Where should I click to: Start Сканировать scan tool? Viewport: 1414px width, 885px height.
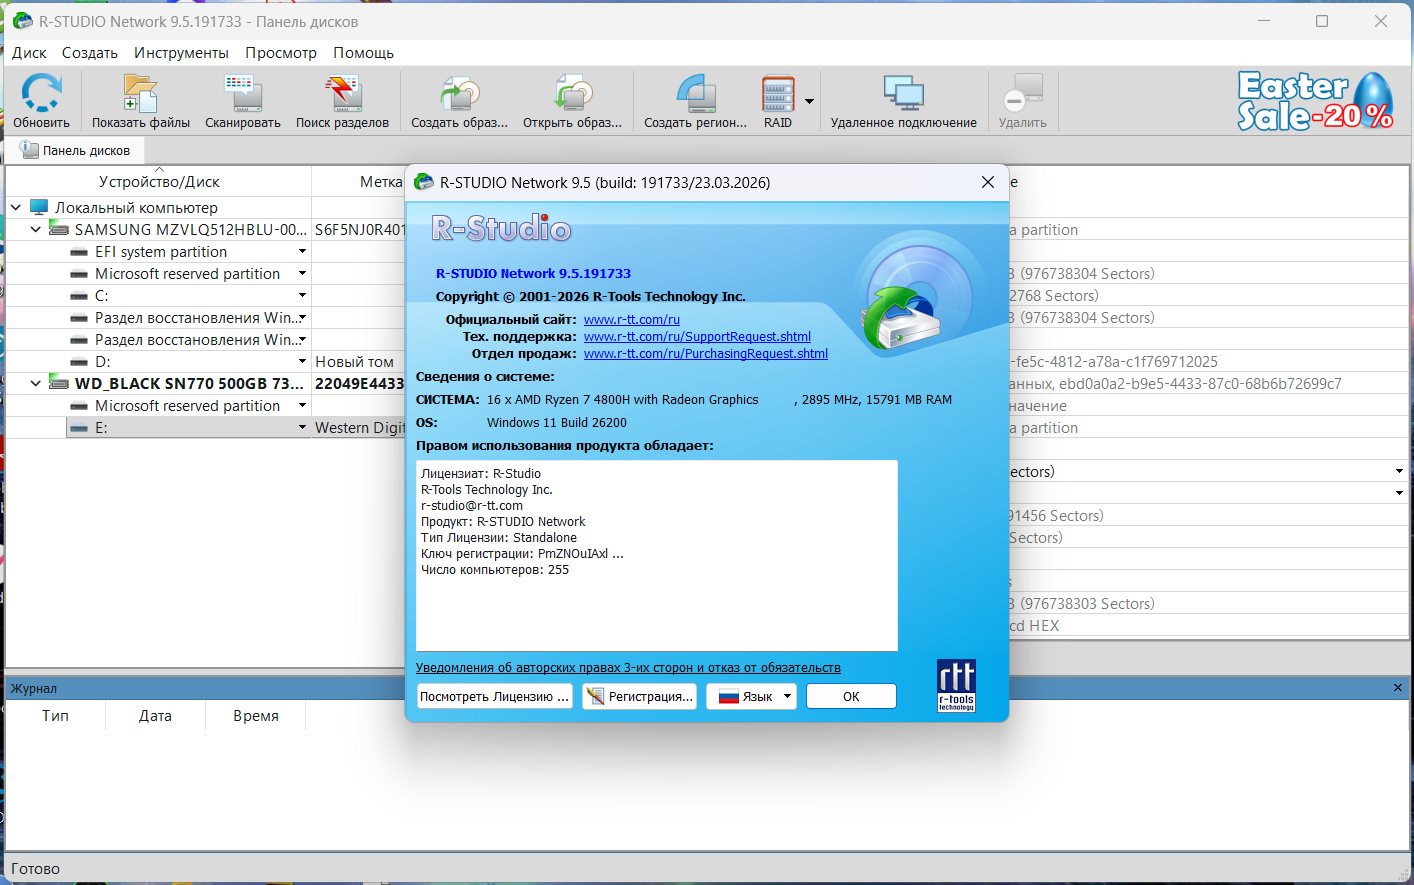pyautogui.click(x=242, y=94)
